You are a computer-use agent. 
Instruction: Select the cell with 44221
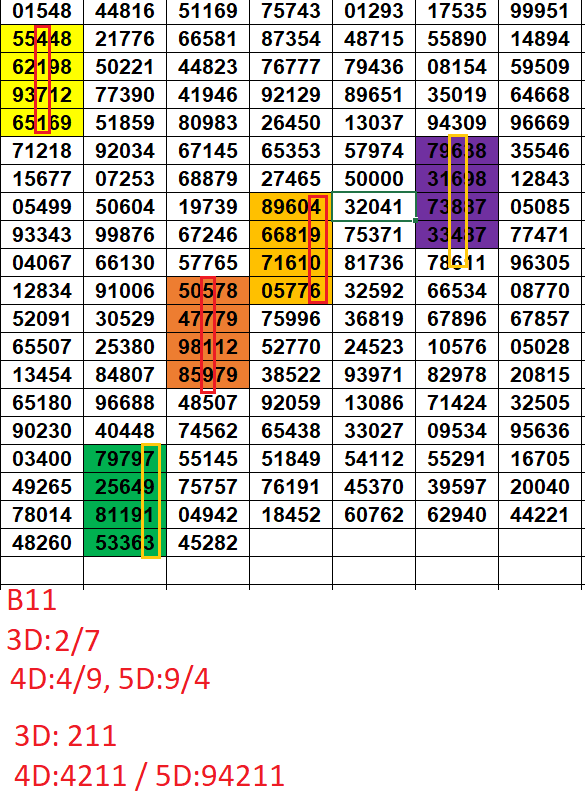pos(540,514)
